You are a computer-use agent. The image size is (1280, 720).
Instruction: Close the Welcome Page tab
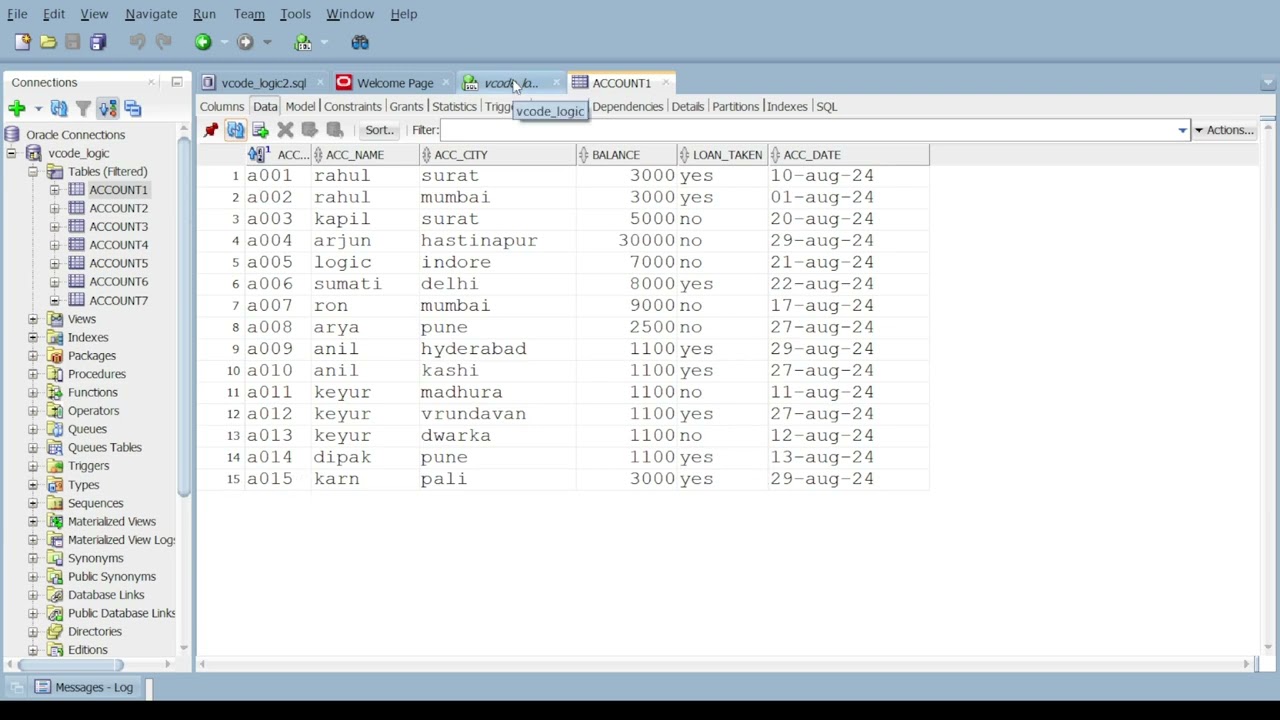446,83
